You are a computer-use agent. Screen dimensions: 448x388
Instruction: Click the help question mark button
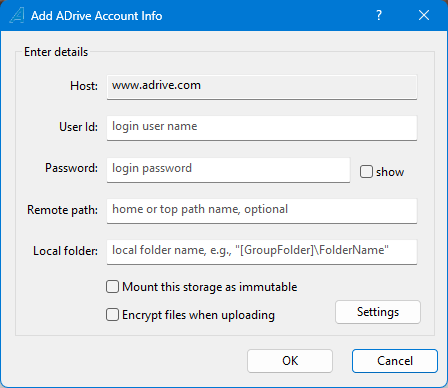pyautogui.click(x=379, y=15)
